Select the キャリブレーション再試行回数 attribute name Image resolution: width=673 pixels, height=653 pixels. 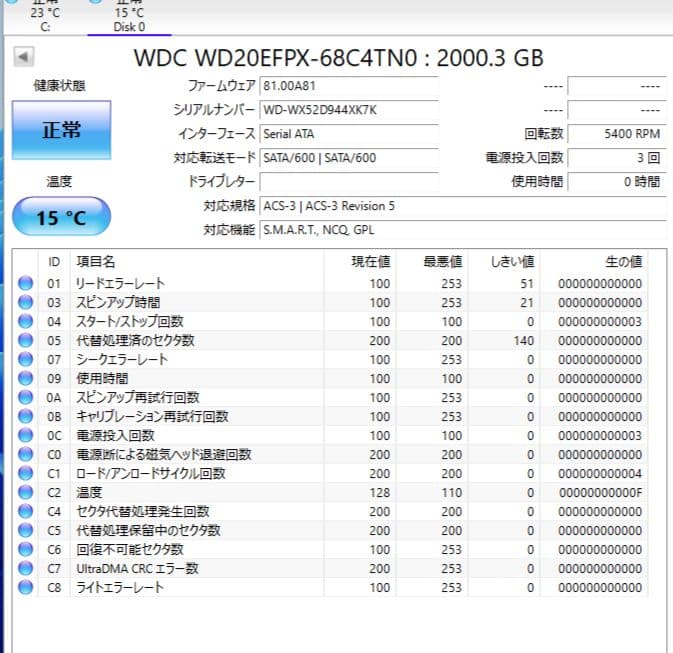(152, 416)
